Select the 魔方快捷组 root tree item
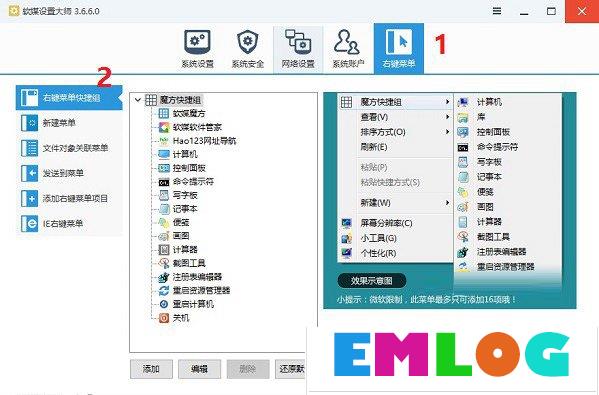The height and width of the screenshot is (395, 599). (180, 100)
